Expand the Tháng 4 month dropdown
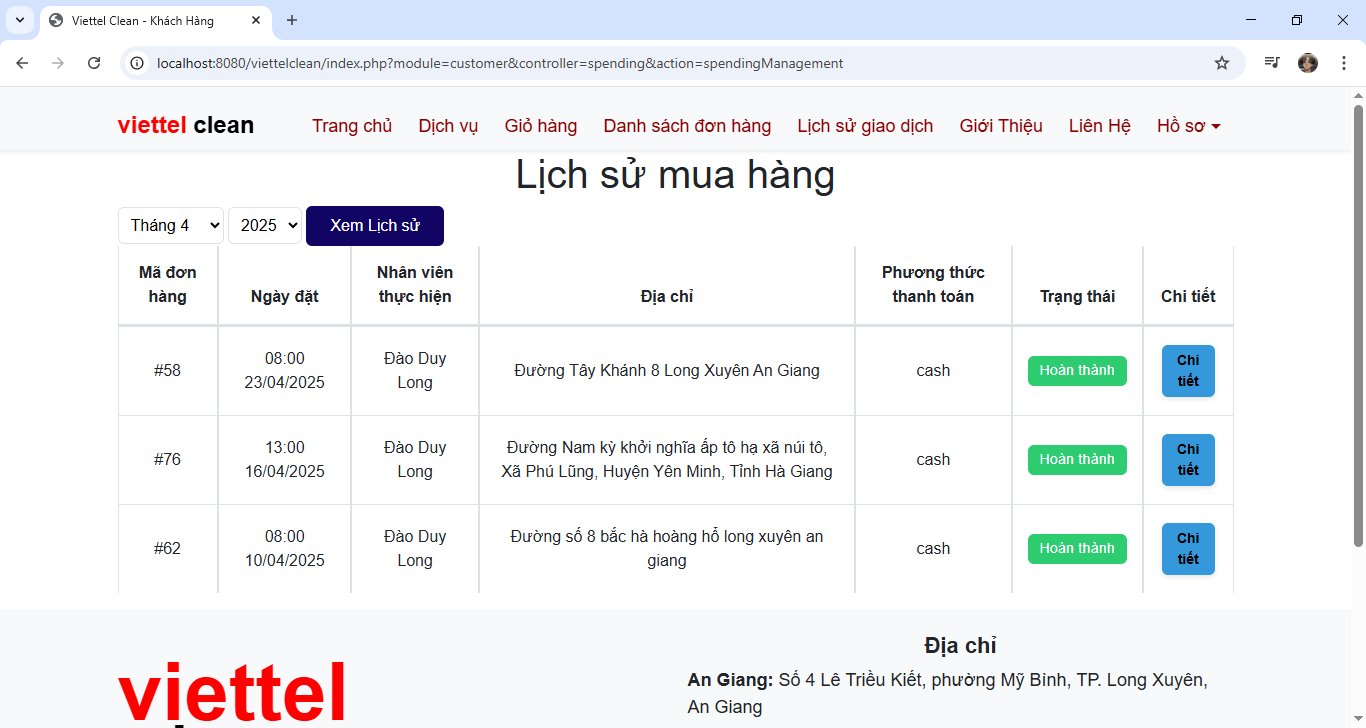 click(x=171, y=225)
